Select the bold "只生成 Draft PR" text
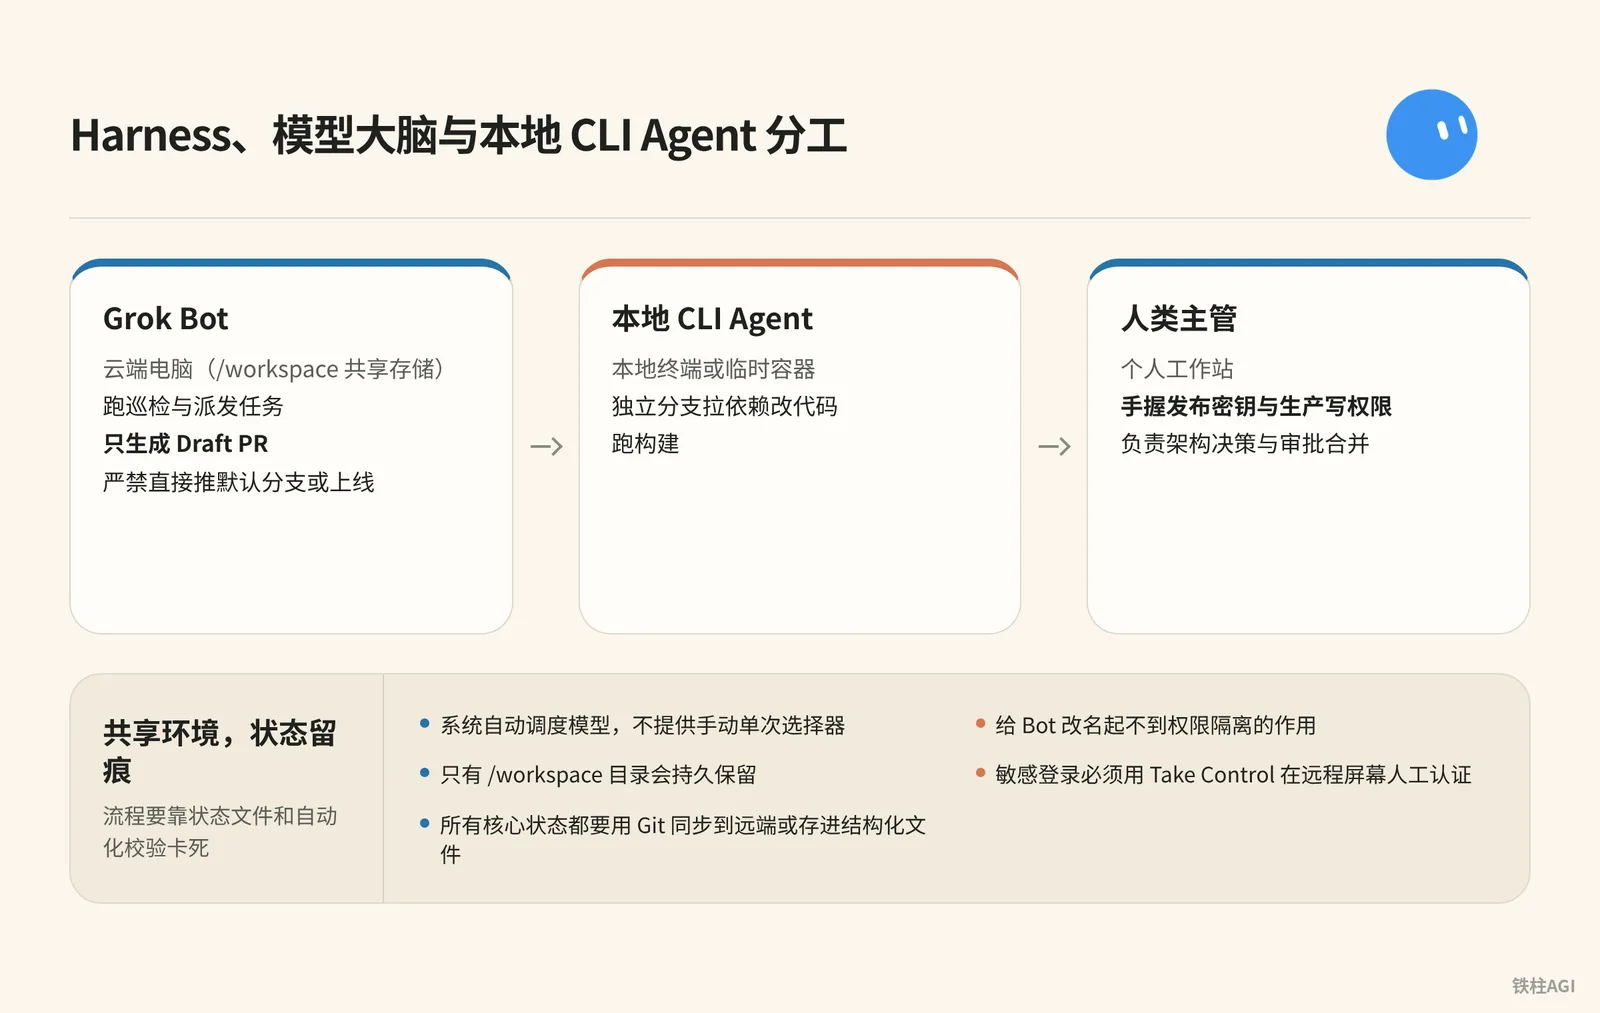 pyautogui.click(x=186, y=444)
